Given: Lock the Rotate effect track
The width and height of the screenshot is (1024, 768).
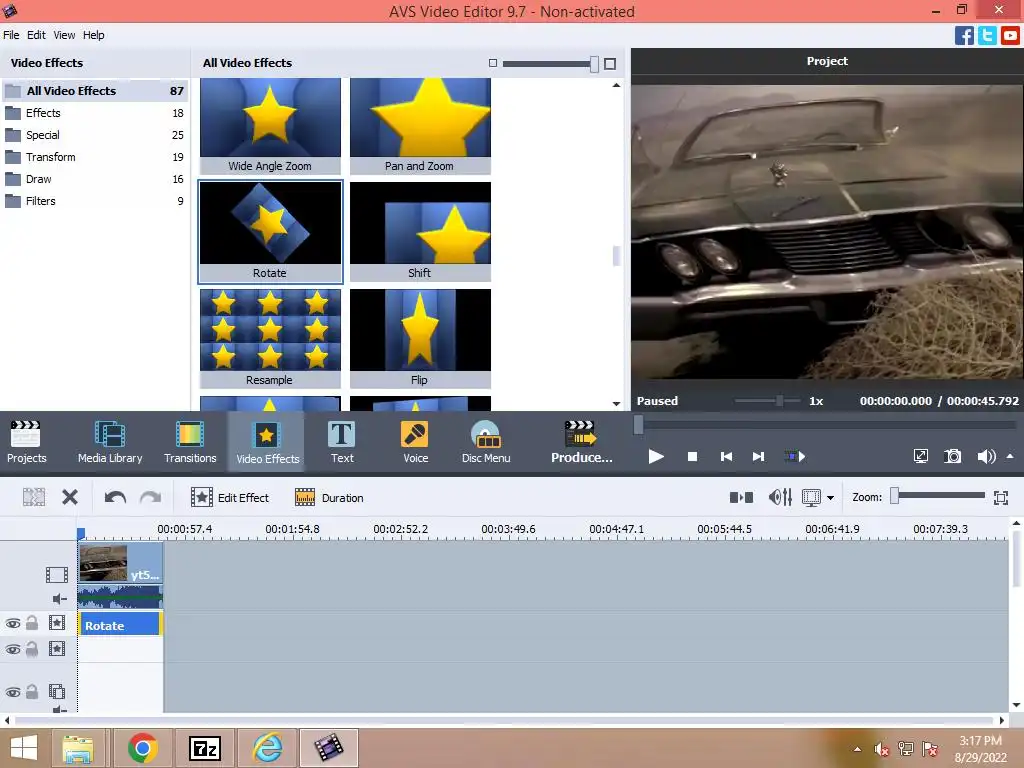Looking at the screenshot, I should coord(31,623).
